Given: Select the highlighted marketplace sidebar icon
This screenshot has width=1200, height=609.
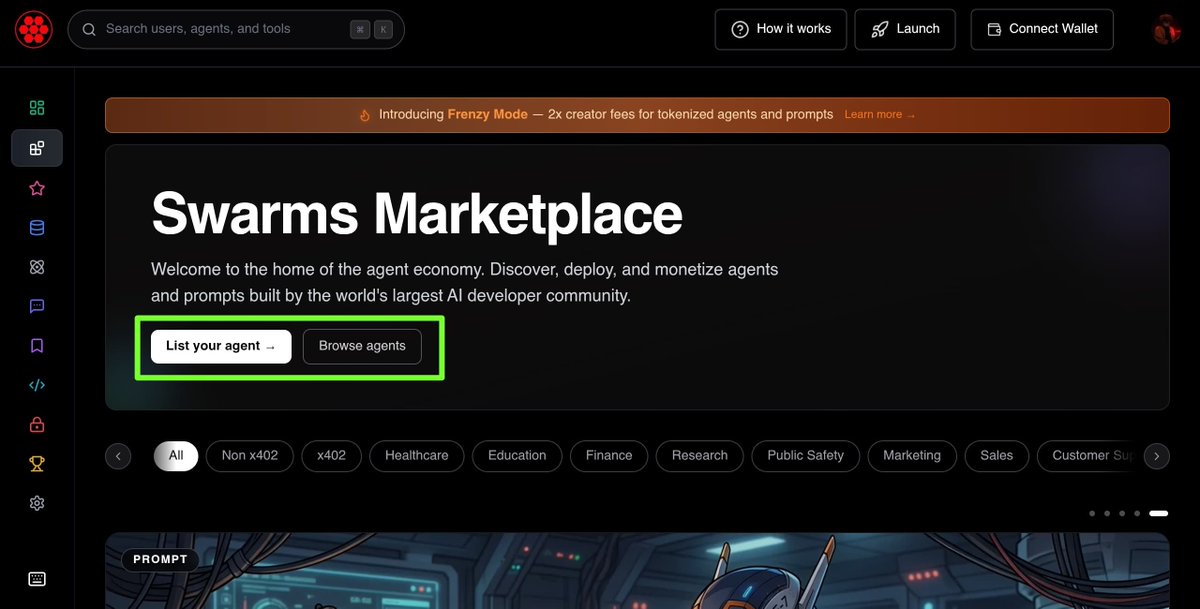Looking at the screenshot, I should coord(37,148).
